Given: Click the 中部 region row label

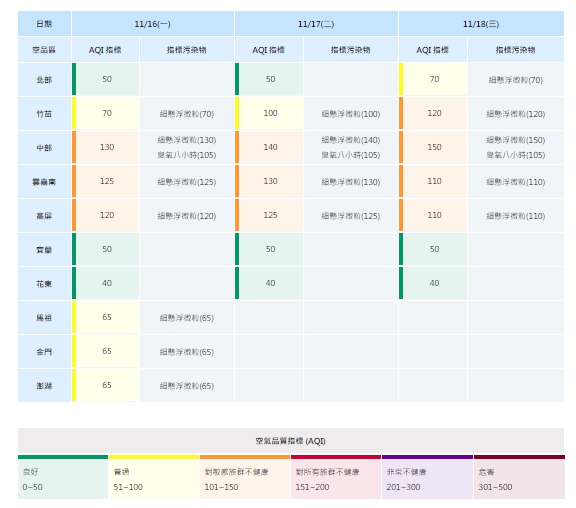Looking at the screenshot, I should click(x=44, y=147).
